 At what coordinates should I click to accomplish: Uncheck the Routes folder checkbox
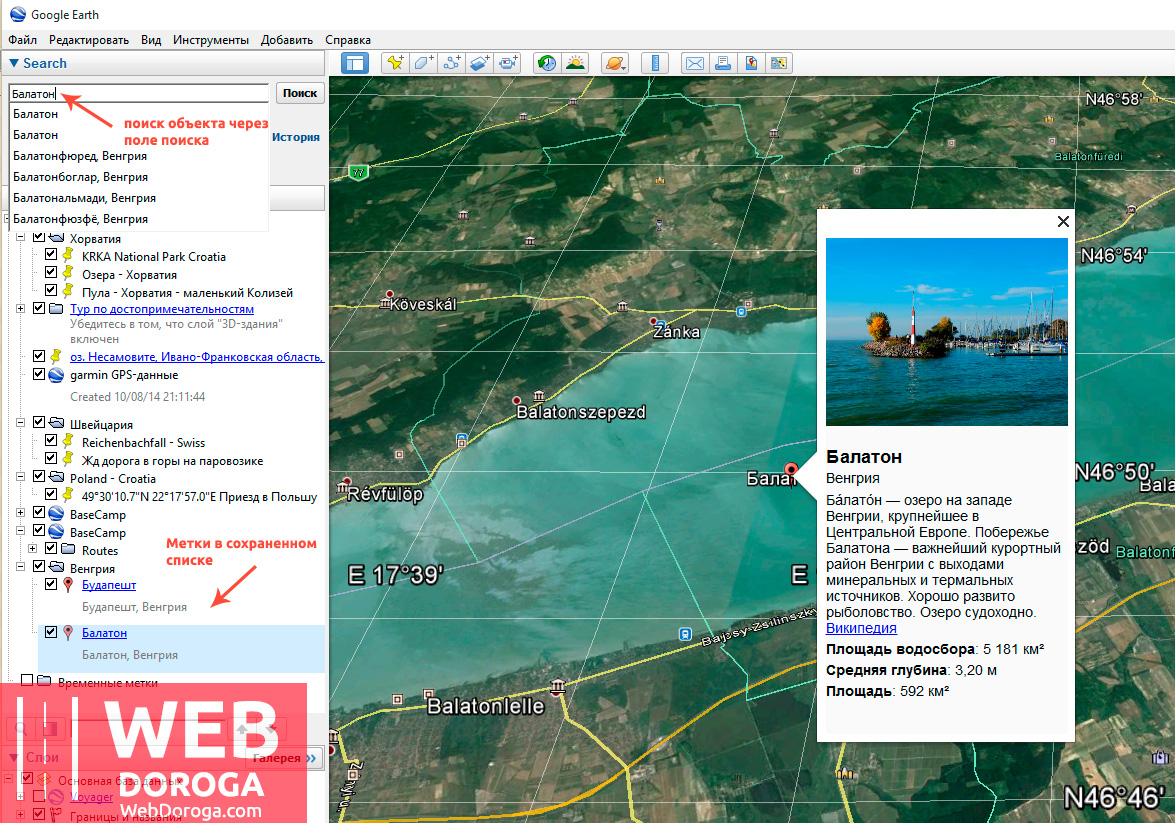pyautogui.click(x=51, y=548)
